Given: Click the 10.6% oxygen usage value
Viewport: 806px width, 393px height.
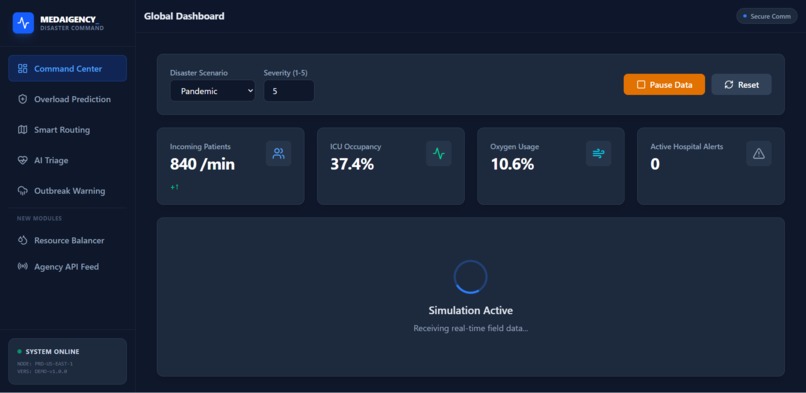Looking at the screenshot, I should pos(512,164).
